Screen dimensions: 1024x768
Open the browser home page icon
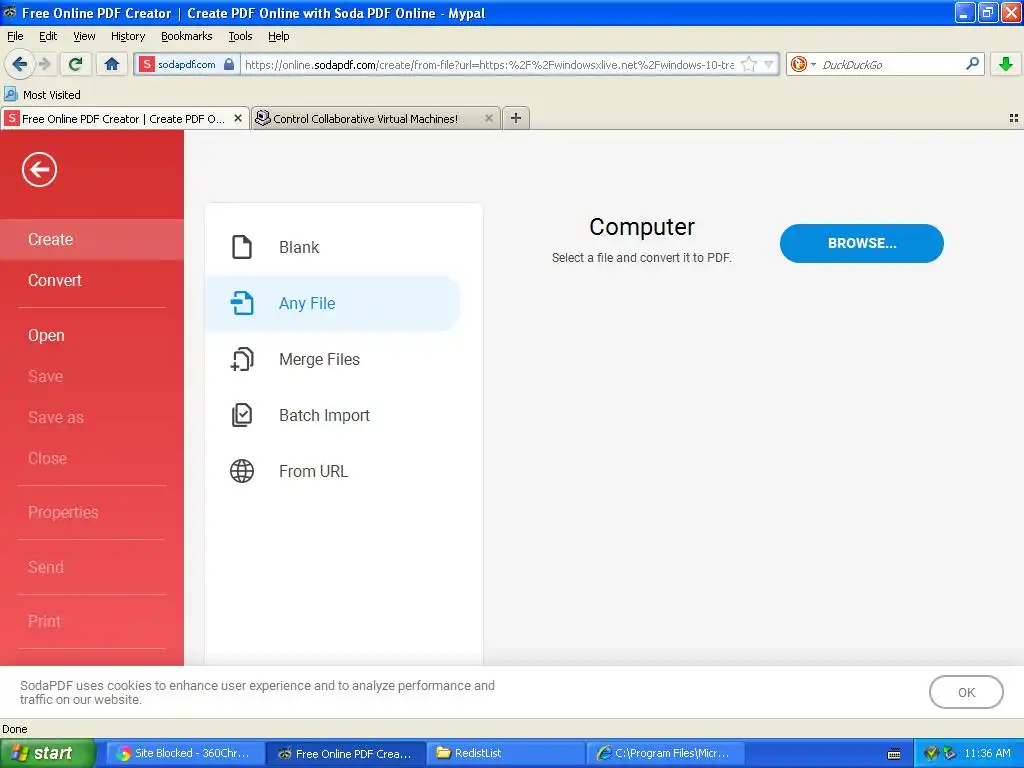click(112, 64)
